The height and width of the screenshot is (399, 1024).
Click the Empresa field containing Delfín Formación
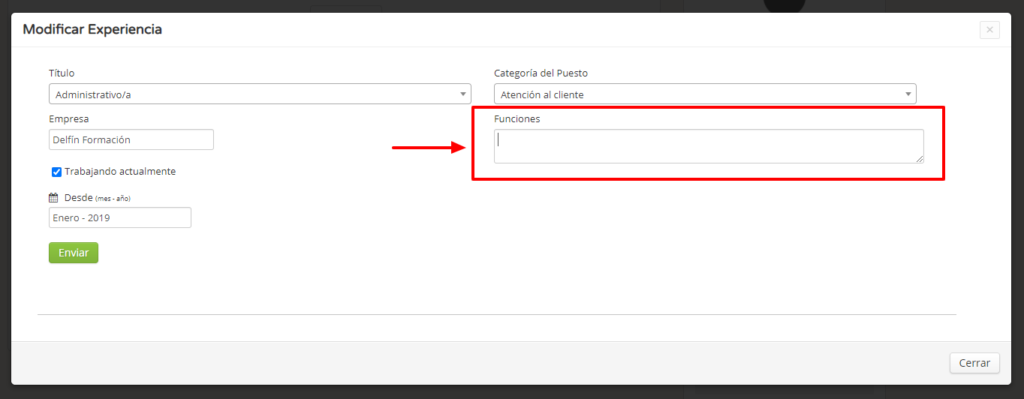[131, 139]
